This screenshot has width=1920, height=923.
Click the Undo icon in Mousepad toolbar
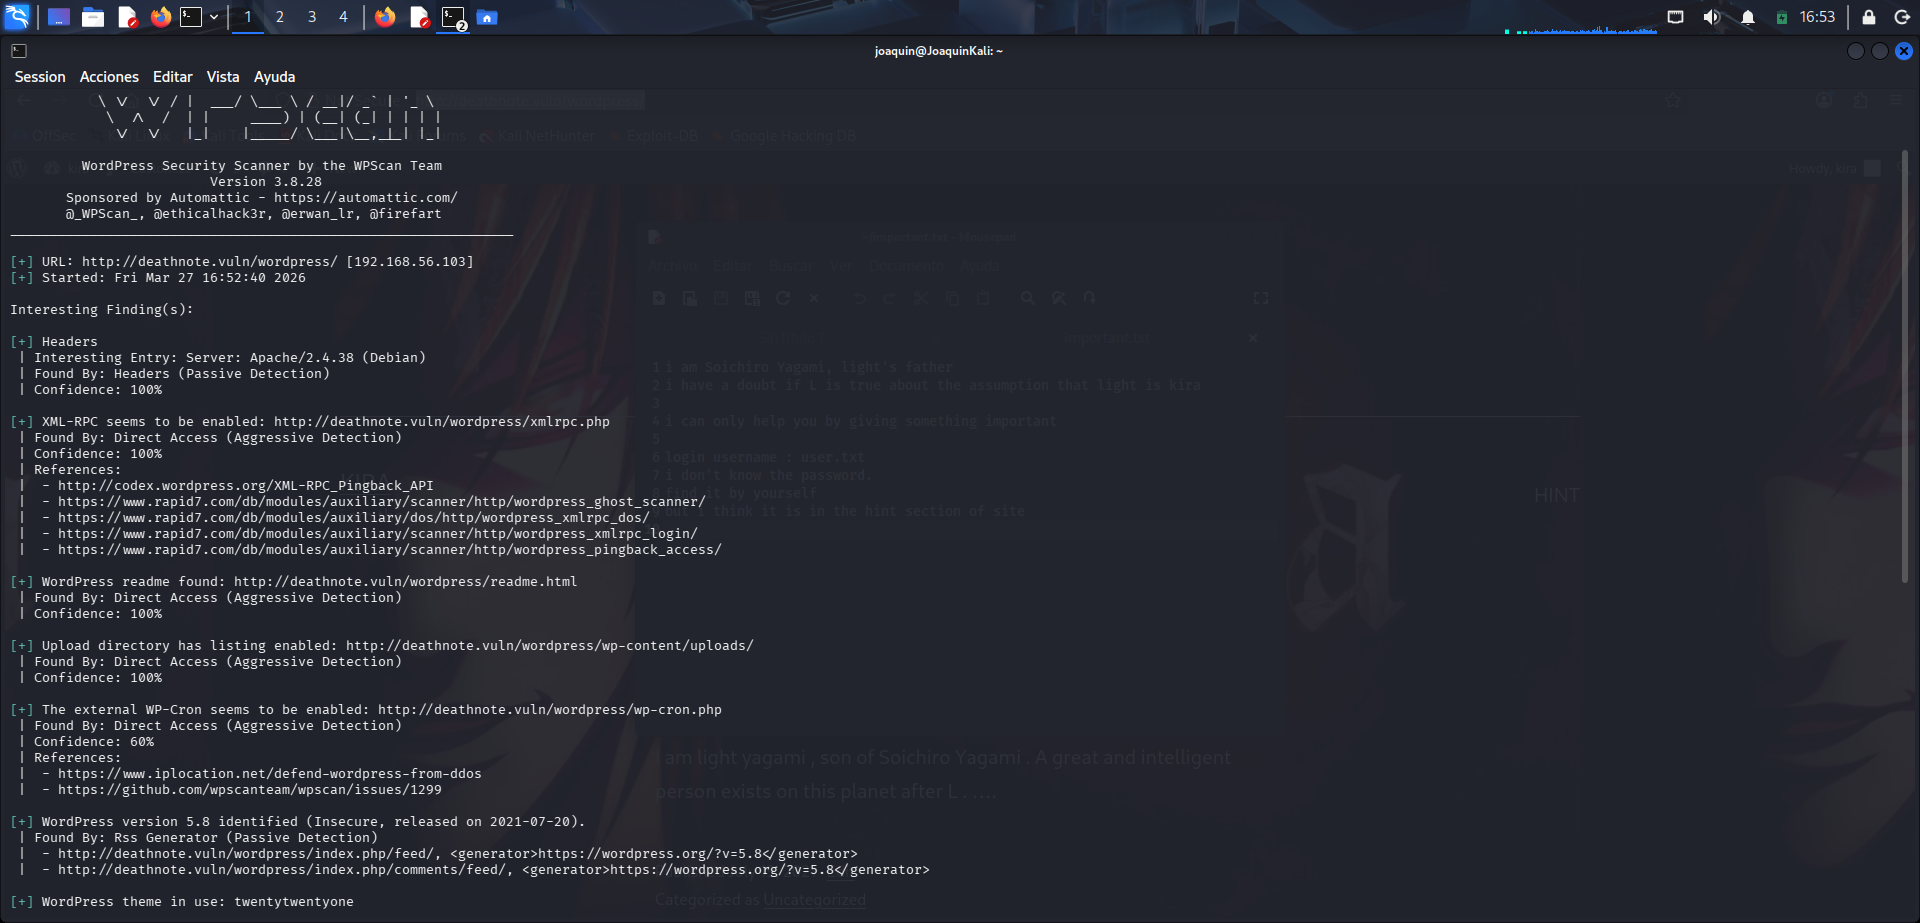(860, 298)
